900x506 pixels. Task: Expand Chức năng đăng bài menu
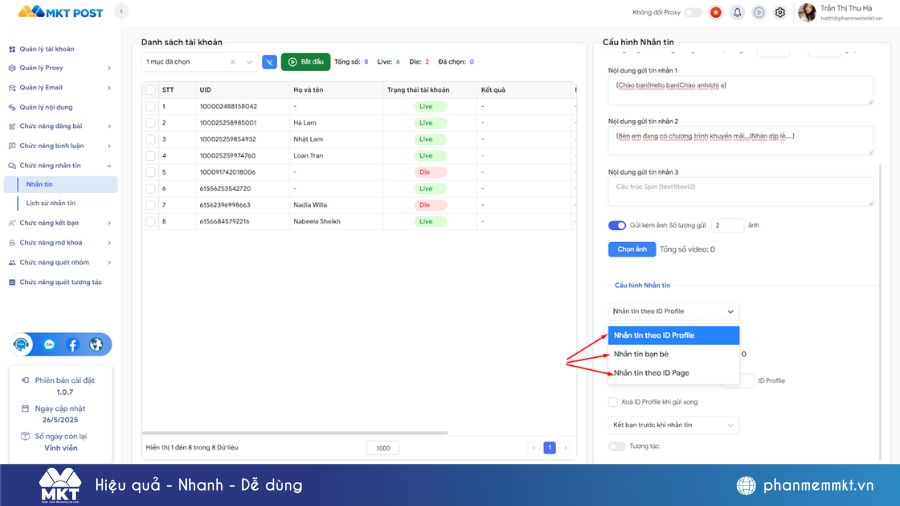coord(60,126)
